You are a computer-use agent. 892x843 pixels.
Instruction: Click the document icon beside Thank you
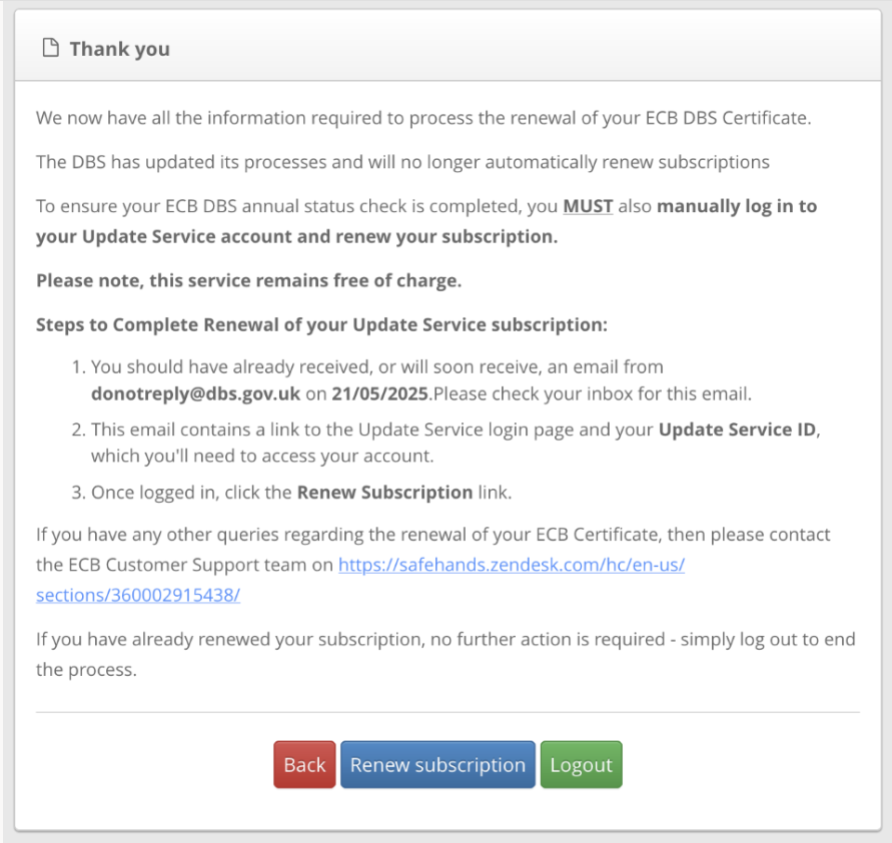point(49,49)
